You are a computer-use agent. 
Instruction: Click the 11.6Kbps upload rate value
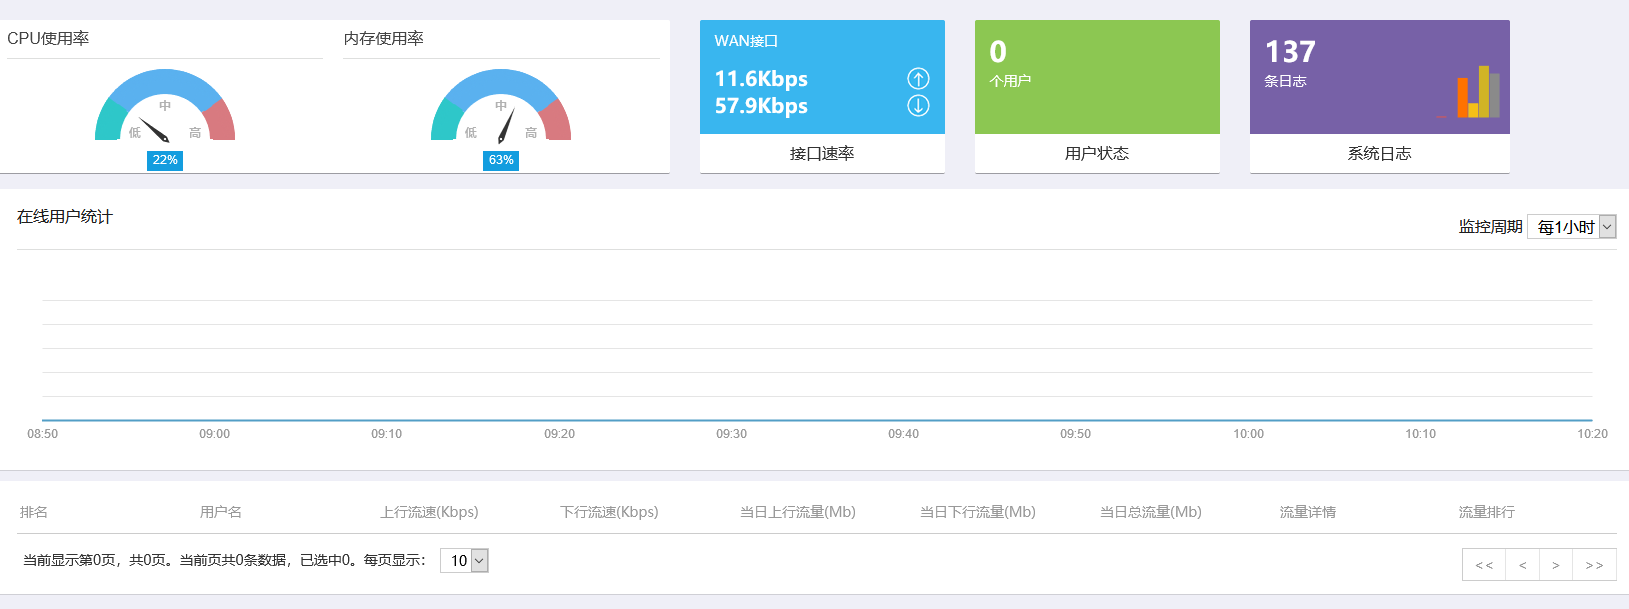pyautogui.click(x=761, y=79)
